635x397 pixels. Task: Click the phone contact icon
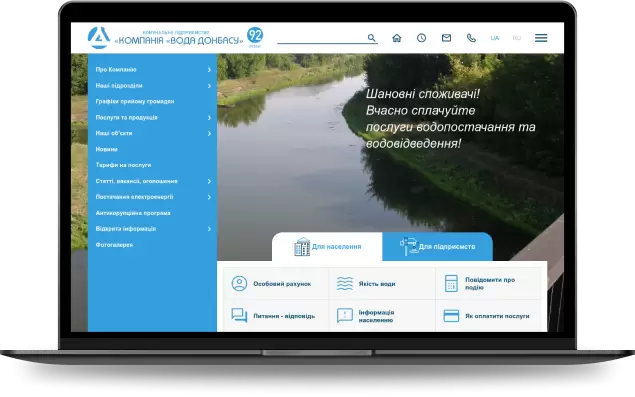[471, 38]
